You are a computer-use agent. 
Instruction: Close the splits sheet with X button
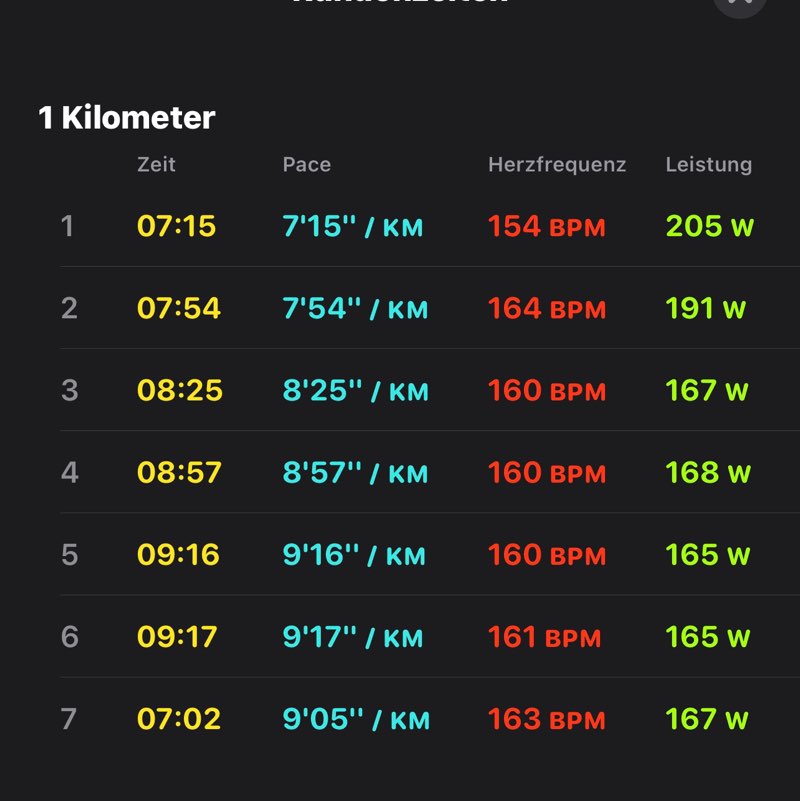click(740, 4)
